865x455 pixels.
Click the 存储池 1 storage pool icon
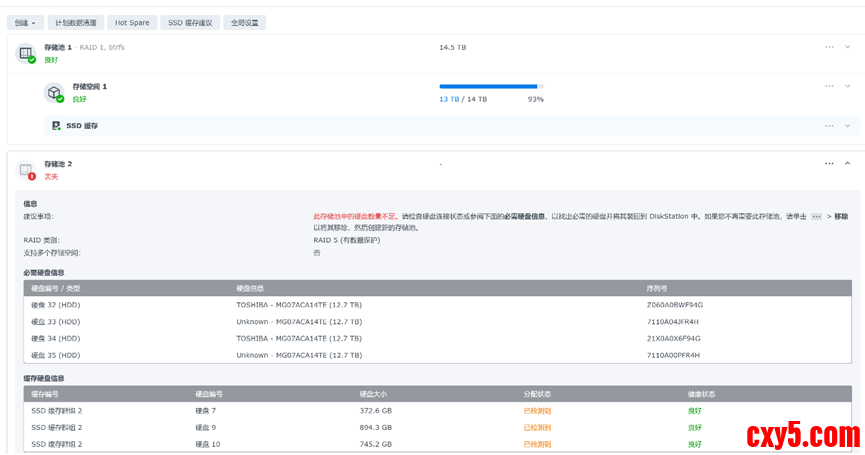click(26, 53)
